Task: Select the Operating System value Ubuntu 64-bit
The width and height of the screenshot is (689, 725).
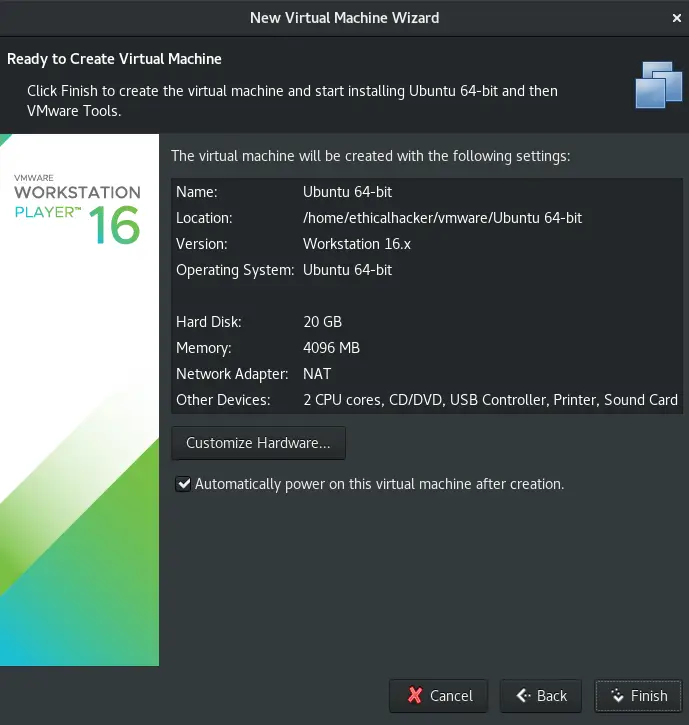Action: point(347,270)
